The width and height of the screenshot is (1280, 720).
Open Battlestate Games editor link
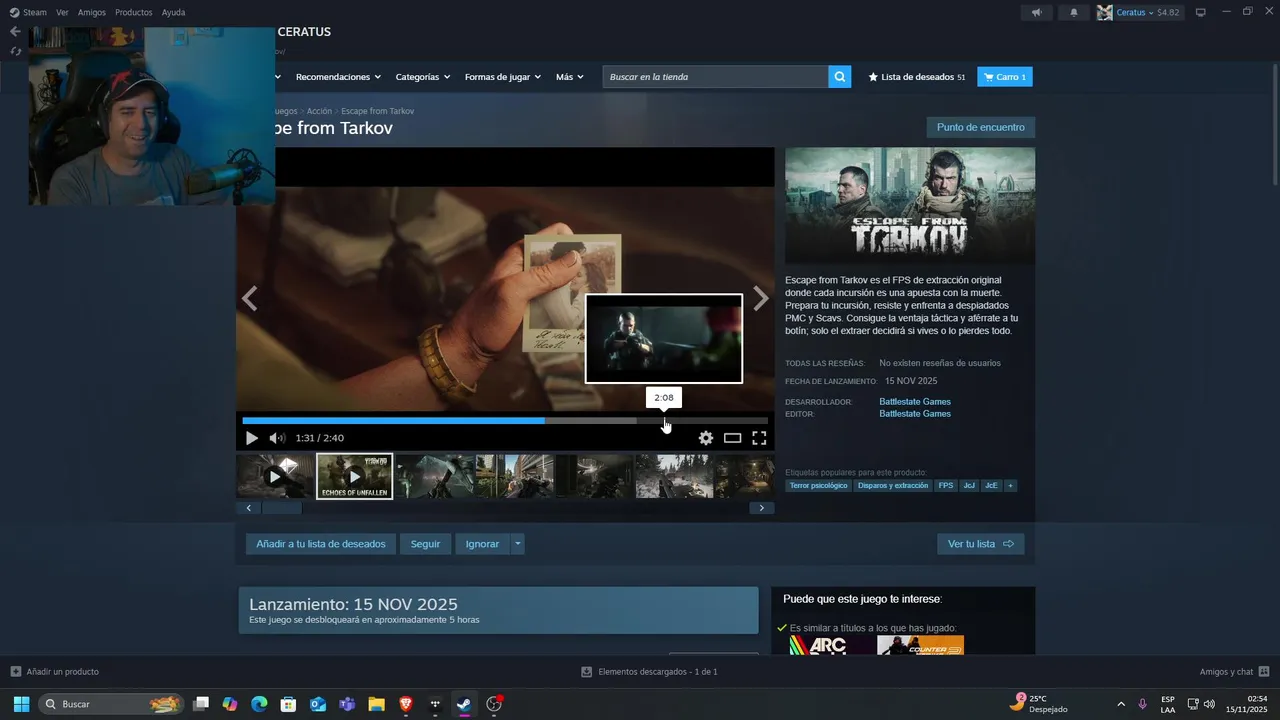915,414
